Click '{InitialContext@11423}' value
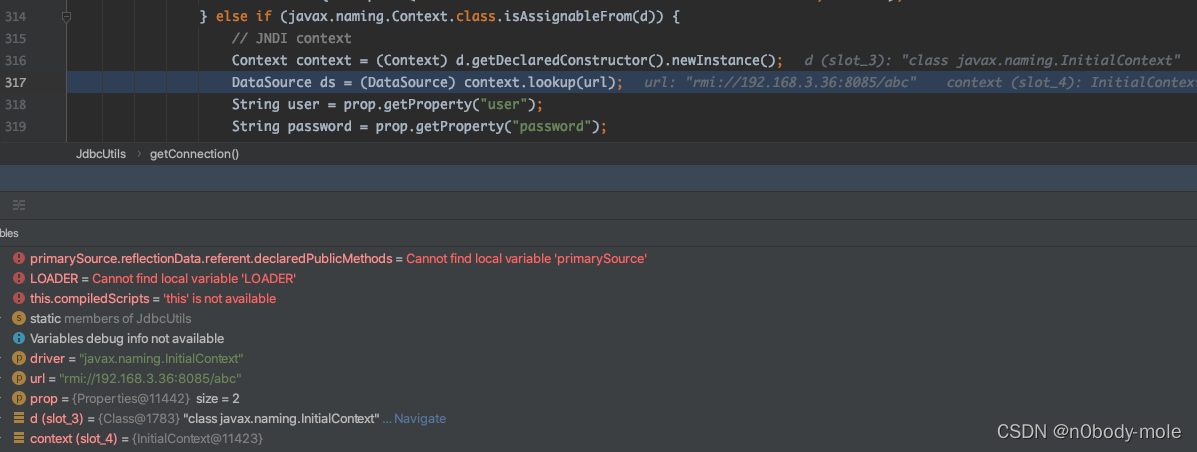Viewport: 1197px width, 452px height. click(197, 438)
